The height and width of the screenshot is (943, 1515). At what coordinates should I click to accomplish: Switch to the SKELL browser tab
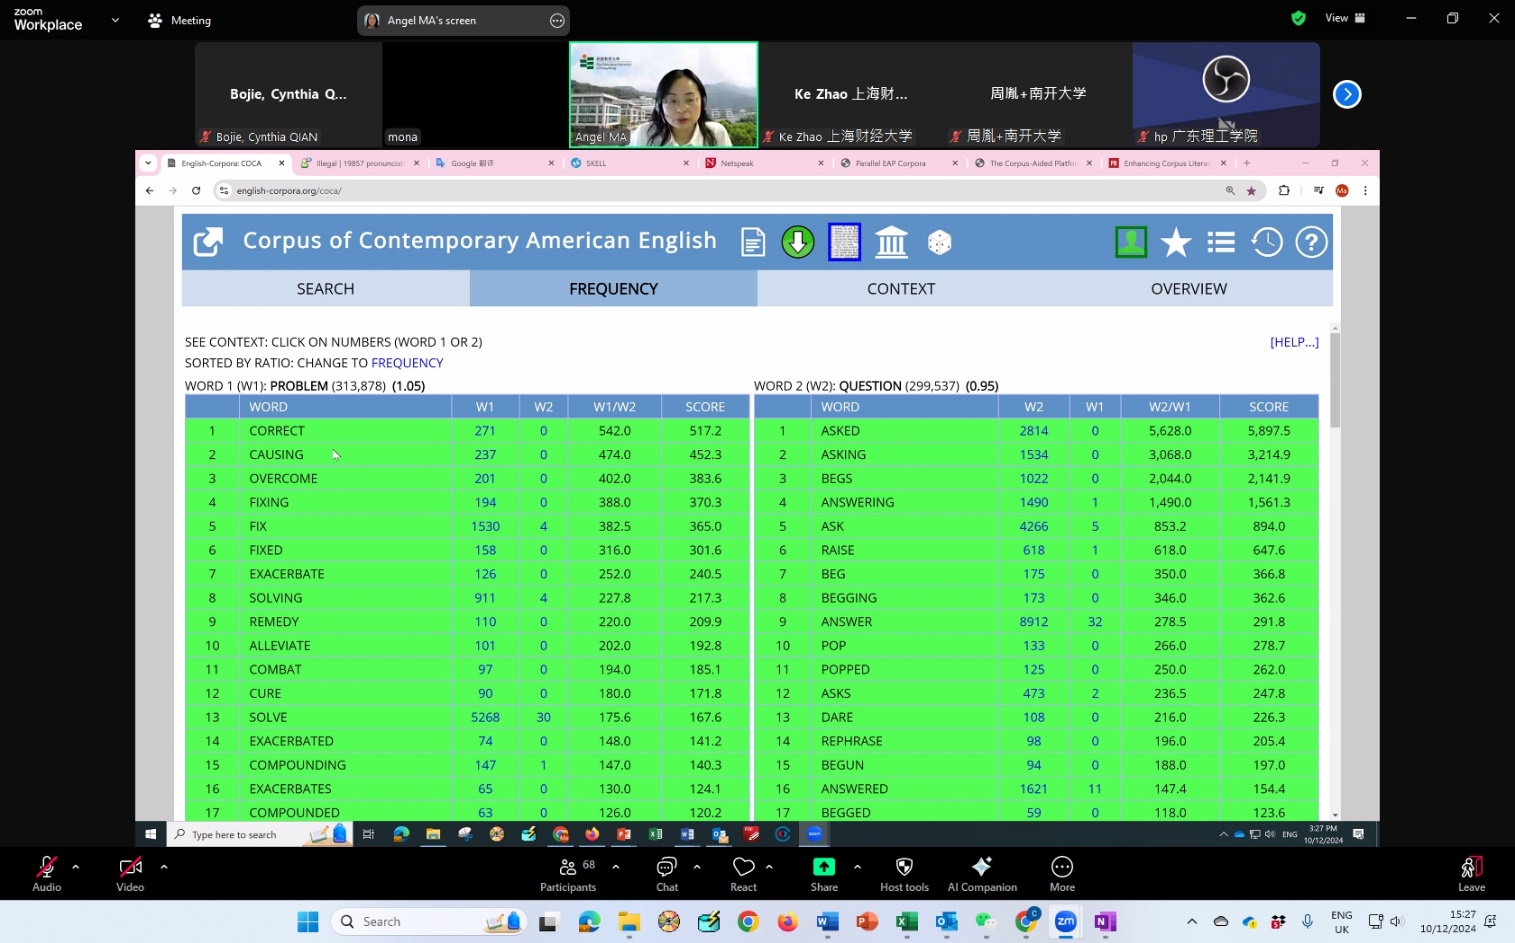[x=630, y=163]
